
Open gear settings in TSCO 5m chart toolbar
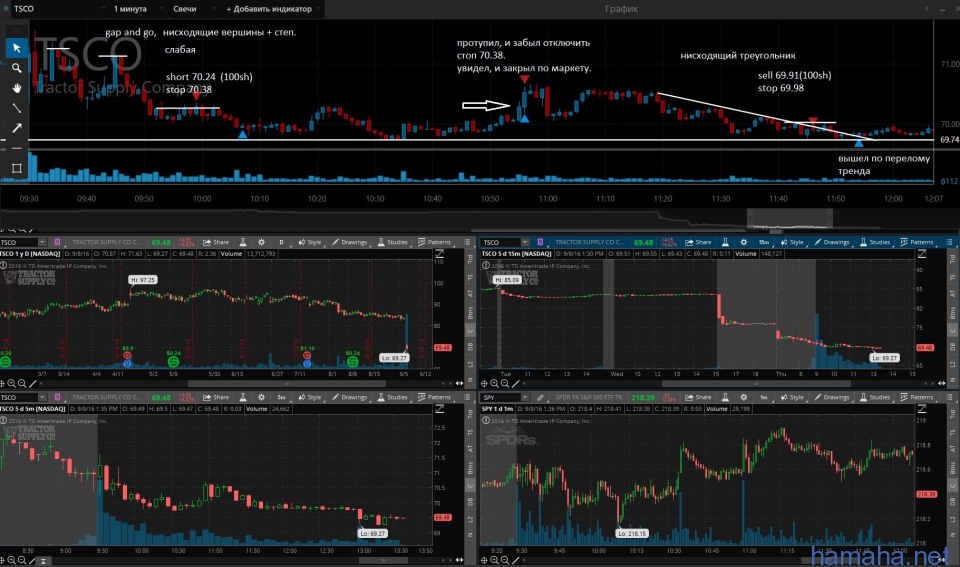tap(261, 397)
